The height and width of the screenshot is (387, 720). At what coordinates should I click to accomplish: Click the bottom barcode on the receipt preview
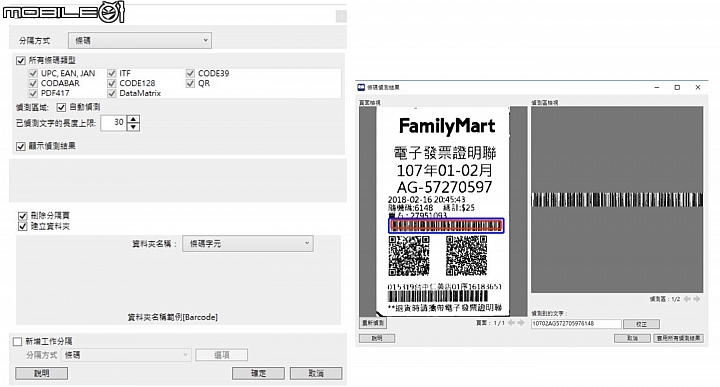(438, 297)
